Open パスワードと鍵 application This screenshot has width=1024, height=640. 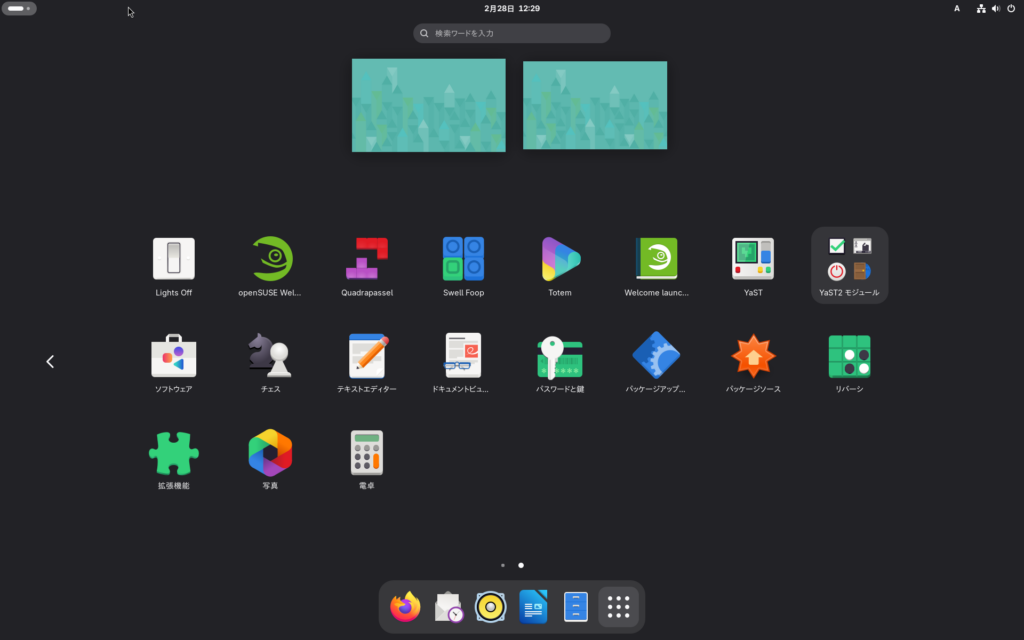pyautogui.click(x=560, y=355)
